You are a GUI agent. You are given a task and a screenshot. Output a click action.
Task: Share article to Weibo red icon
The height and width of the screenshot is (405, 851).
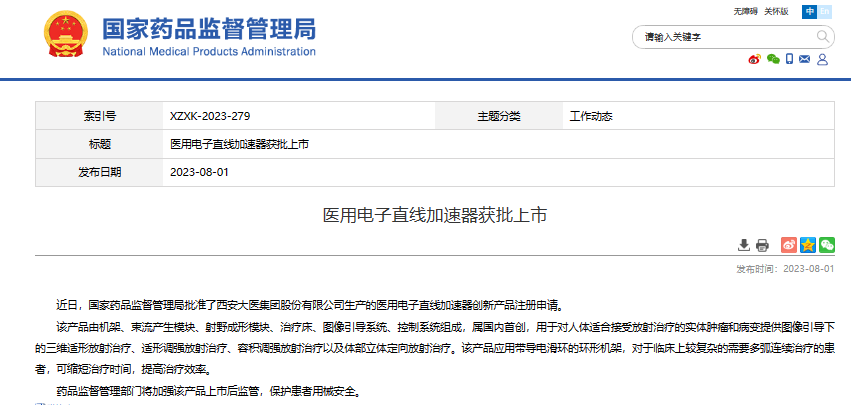pyautogui.click(x=789, y=245)
